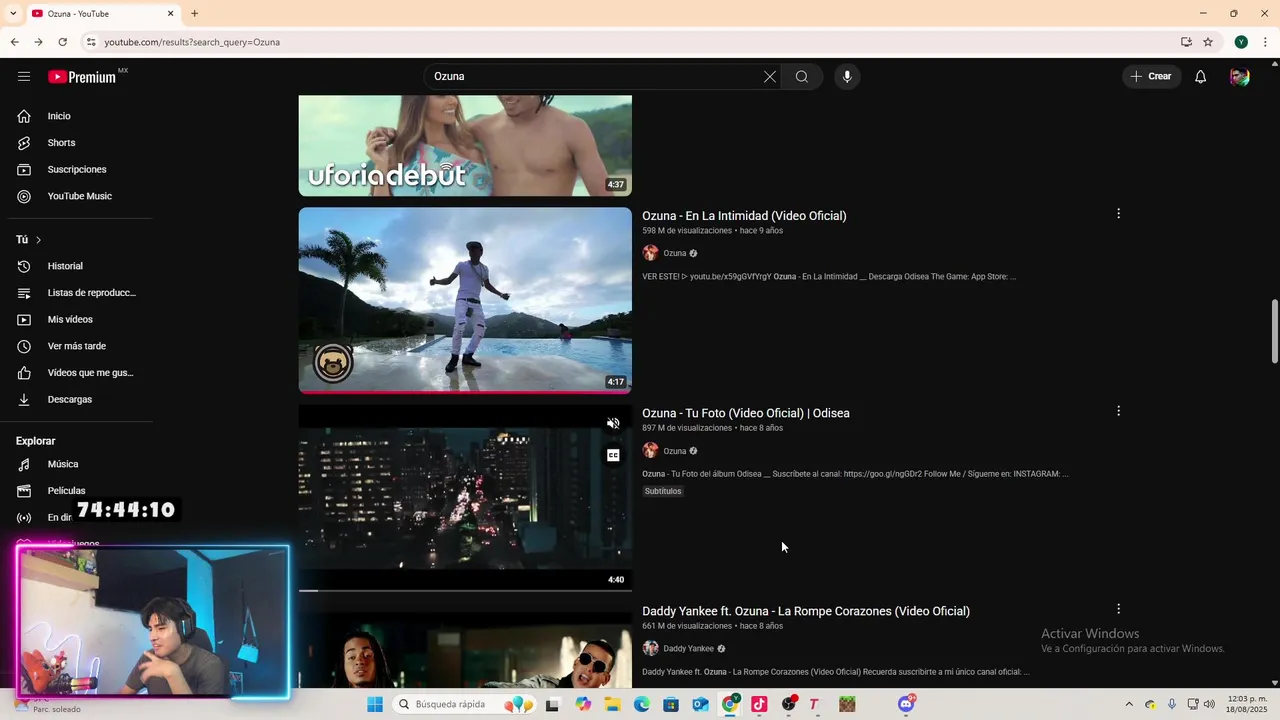Viewport: 1280px width, 720px height.
Task: Open Ozuna channel under En La Intimidad
Action: [x=675, y=253]
